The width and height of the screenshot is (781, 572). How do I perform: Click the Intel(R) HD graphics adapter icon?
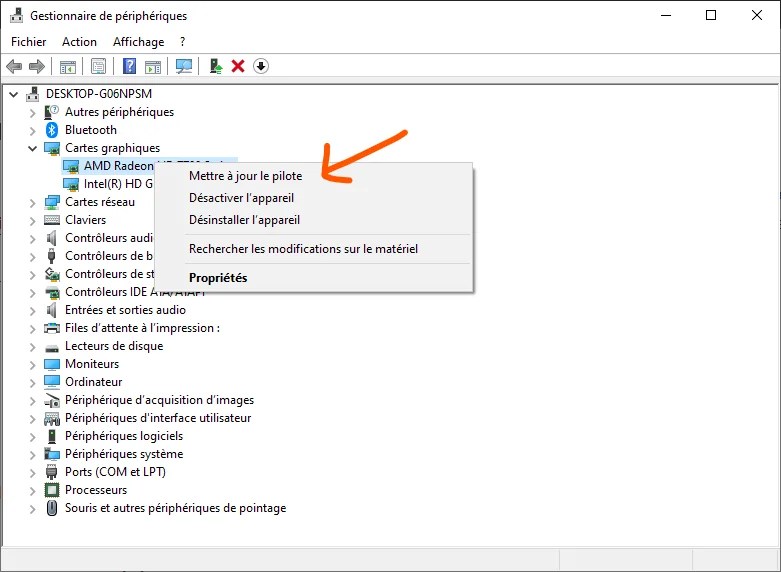pos(71,184)
